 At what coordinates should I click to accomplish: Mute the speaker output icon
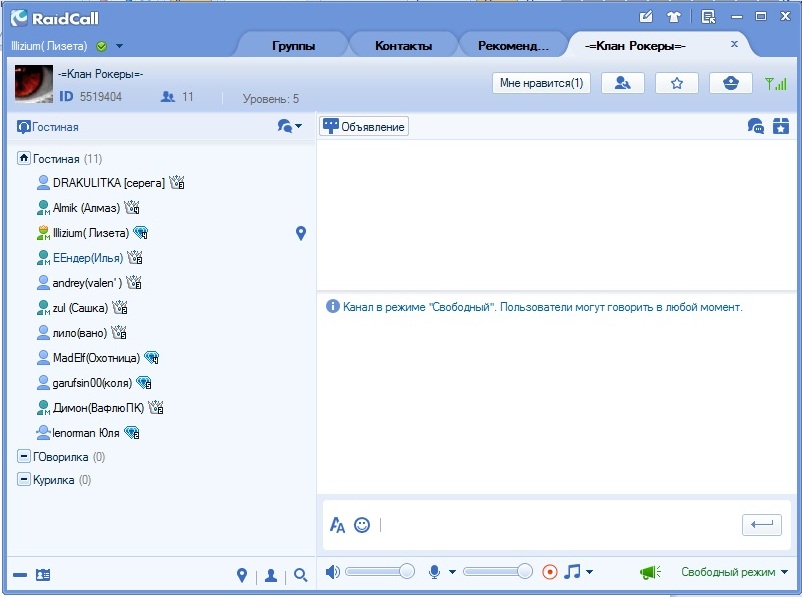tap(333, 572)
